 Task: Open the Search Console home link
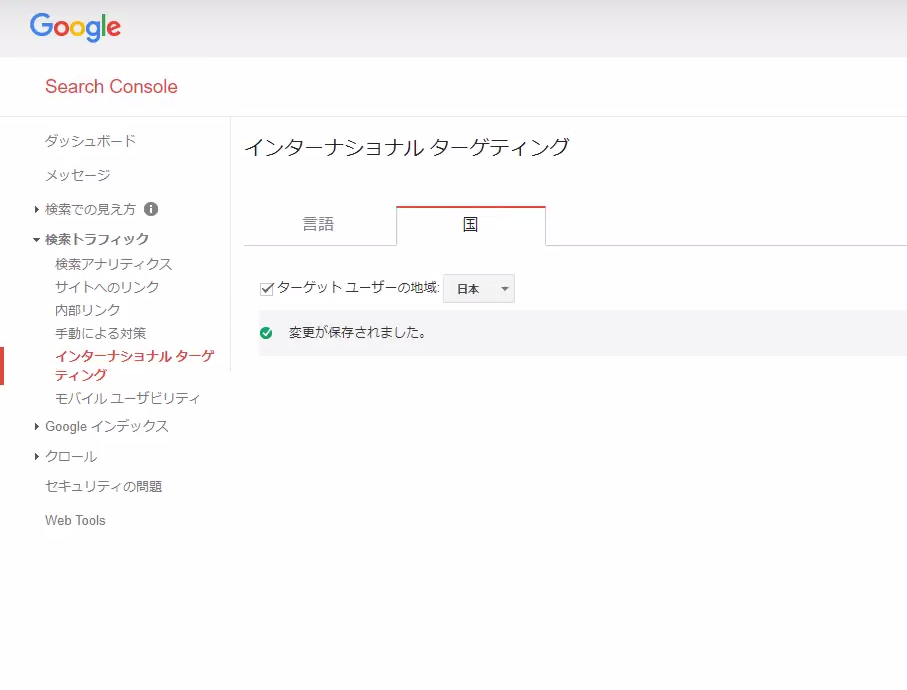tap(111, 87)
